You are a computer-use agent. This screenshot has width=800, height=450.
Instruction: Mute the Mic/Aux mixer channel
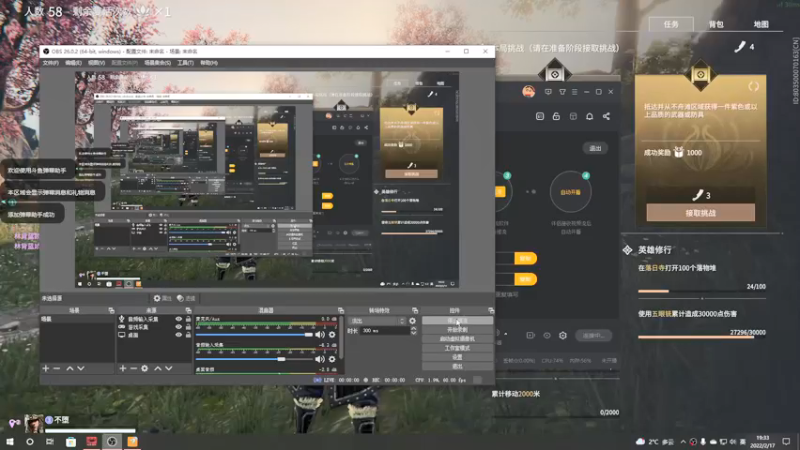(x=320, y=335)
